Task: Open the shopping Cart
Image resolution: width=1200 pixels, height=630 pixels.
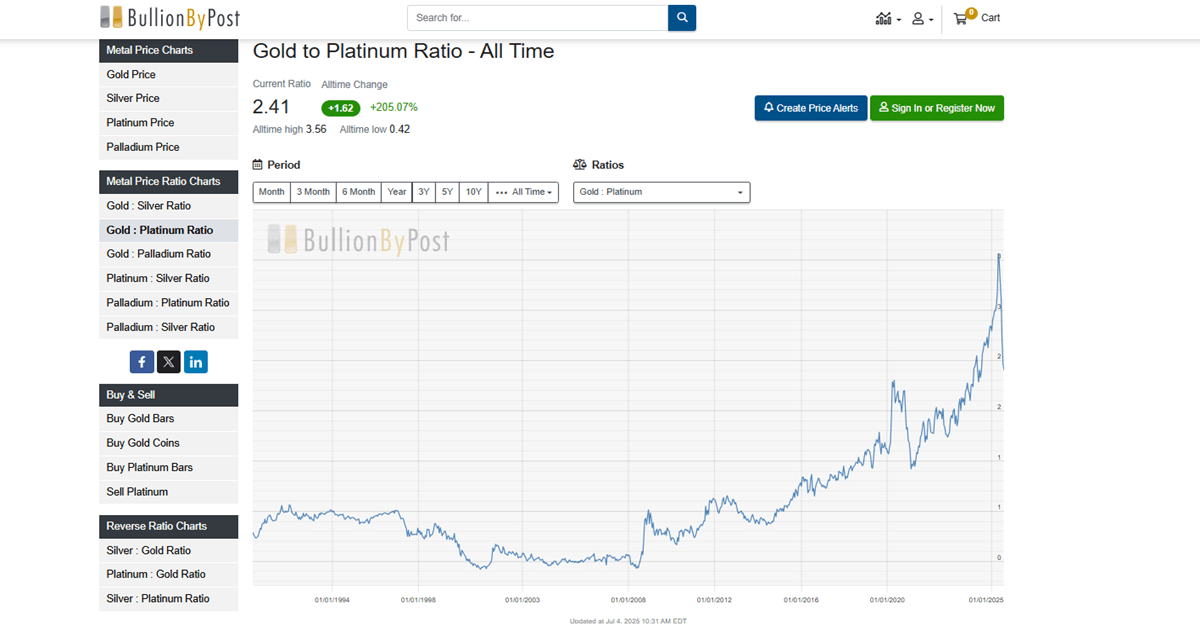Action: click(976, 18)
